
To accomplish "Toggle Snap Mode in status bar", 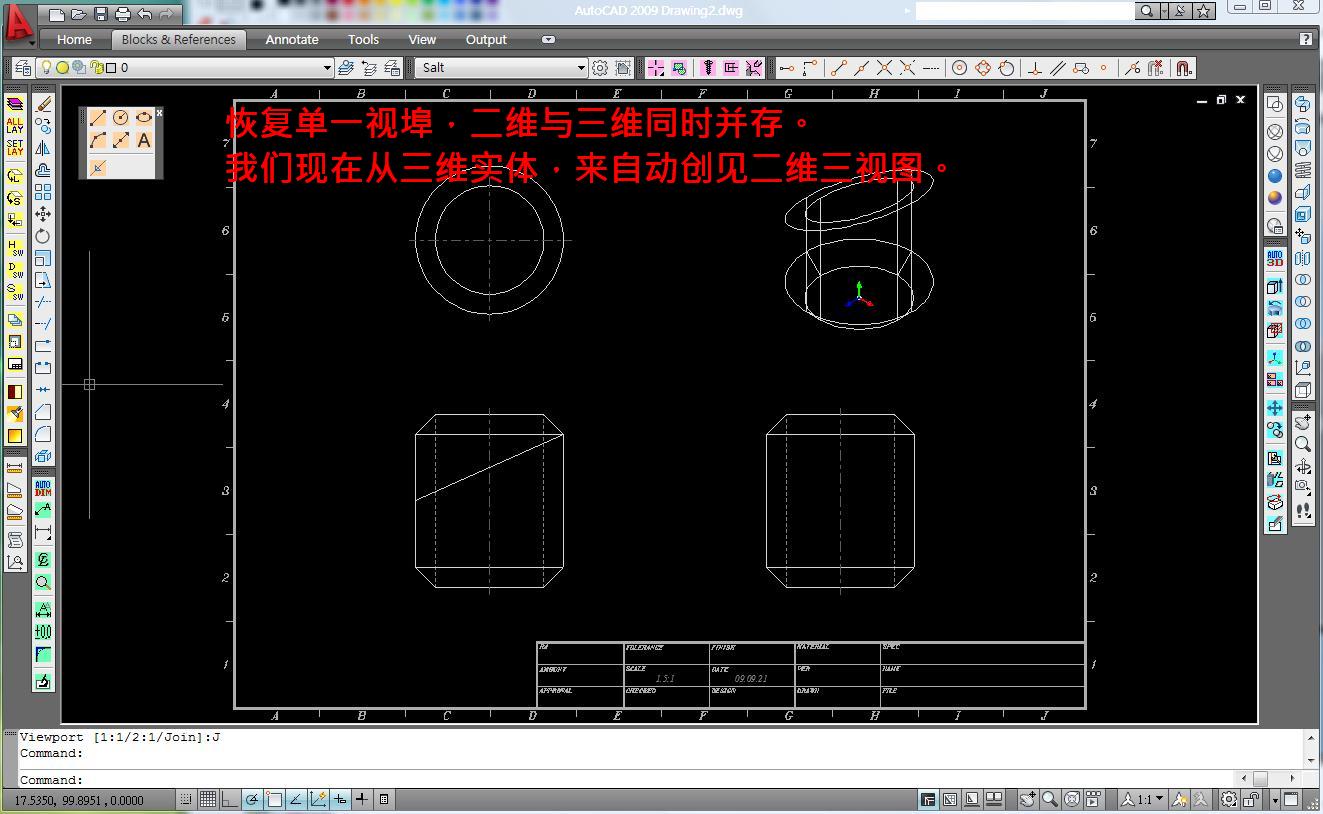I will [x=186, y=799].
